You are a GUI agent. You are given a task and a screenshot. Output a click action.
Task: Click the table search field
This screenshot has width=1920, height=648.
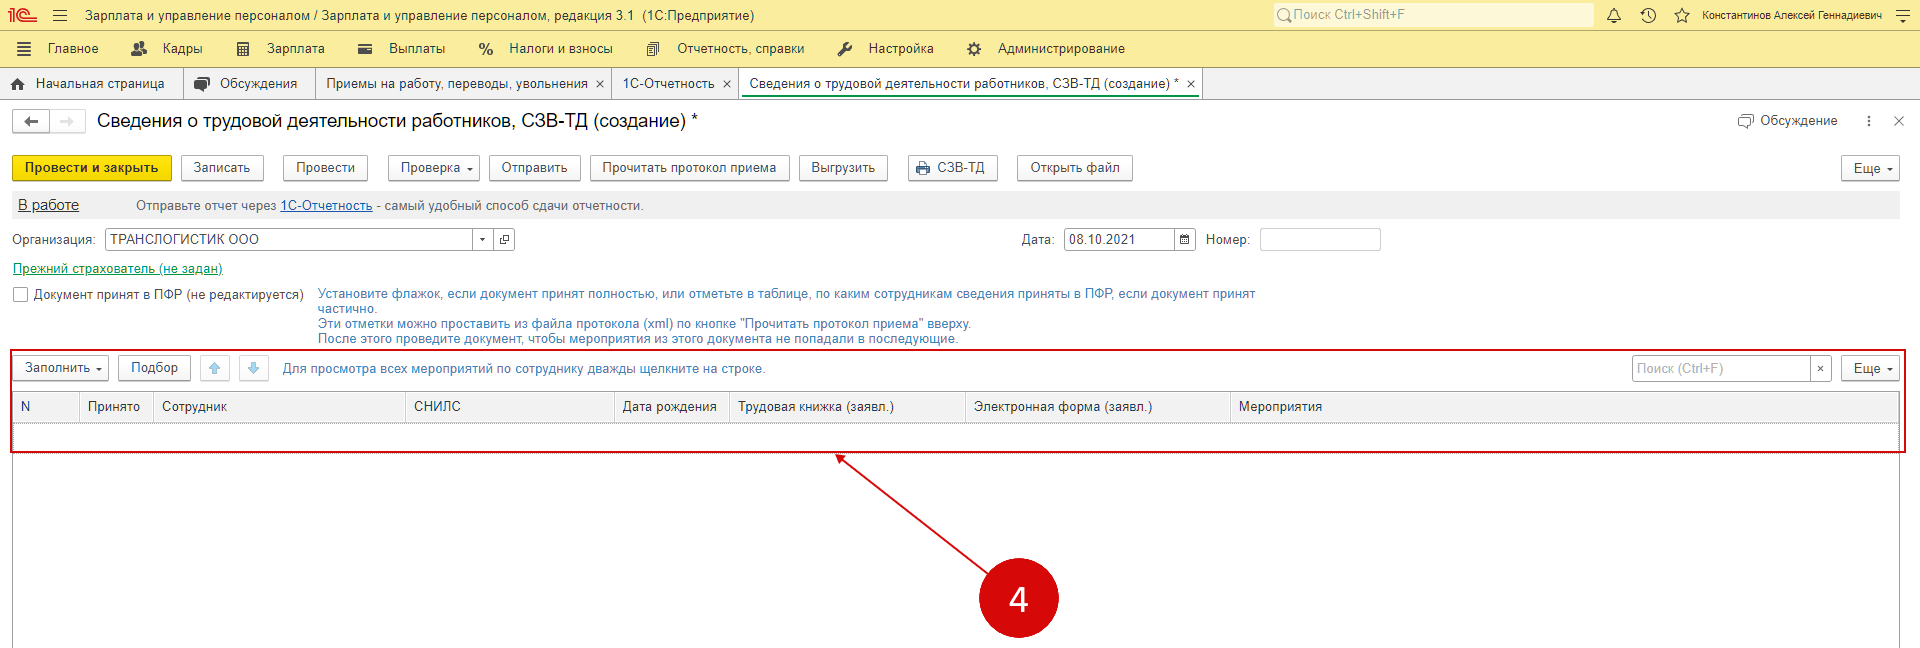pos(1720,369)
